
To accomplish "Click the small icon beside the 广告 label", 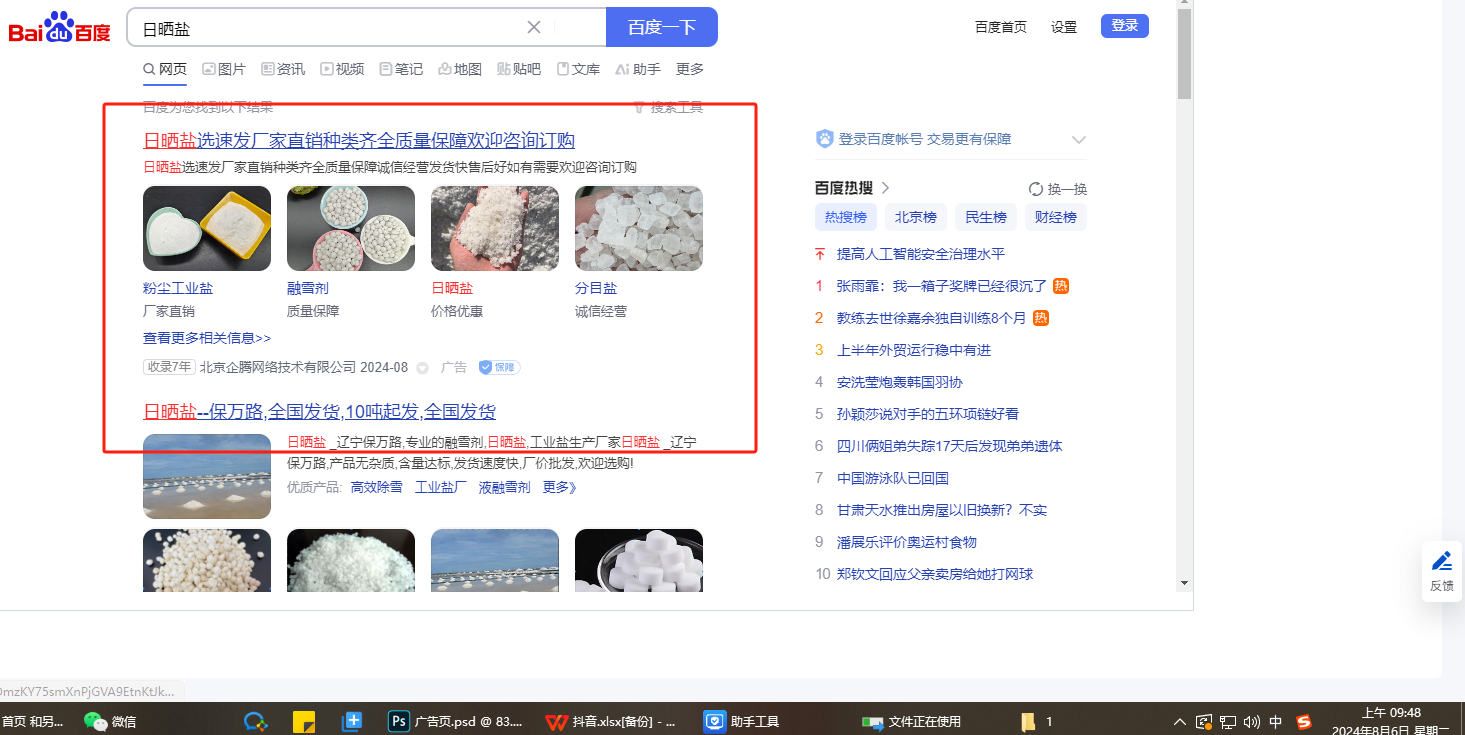I will coord(422,368).
